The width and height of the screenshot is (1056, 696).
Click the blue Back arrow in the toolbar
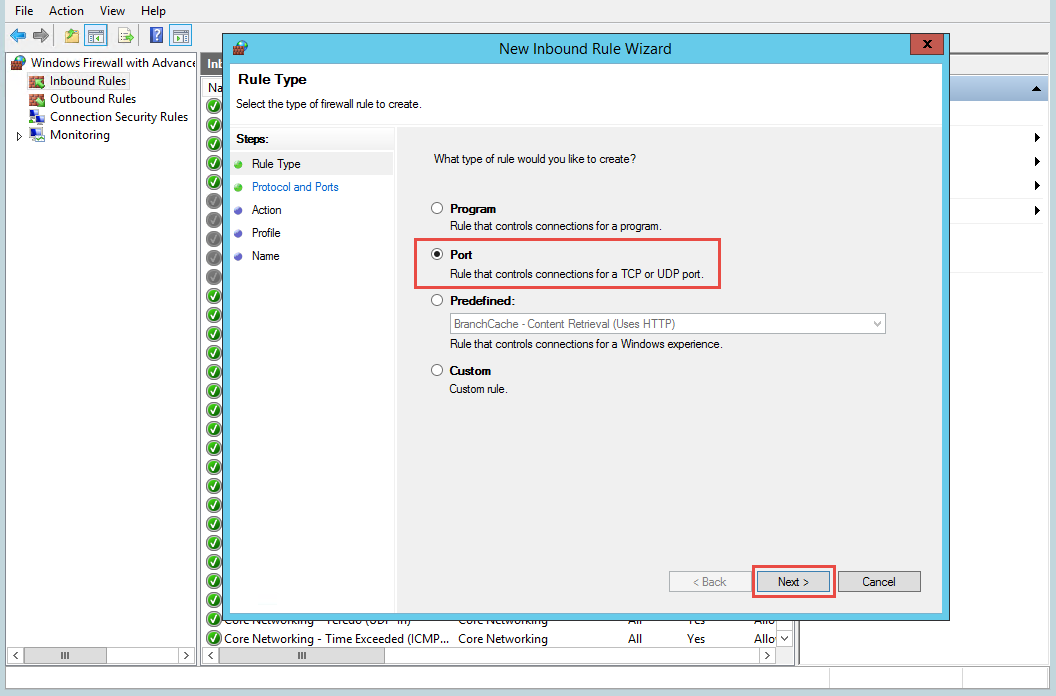coord(18,35)
